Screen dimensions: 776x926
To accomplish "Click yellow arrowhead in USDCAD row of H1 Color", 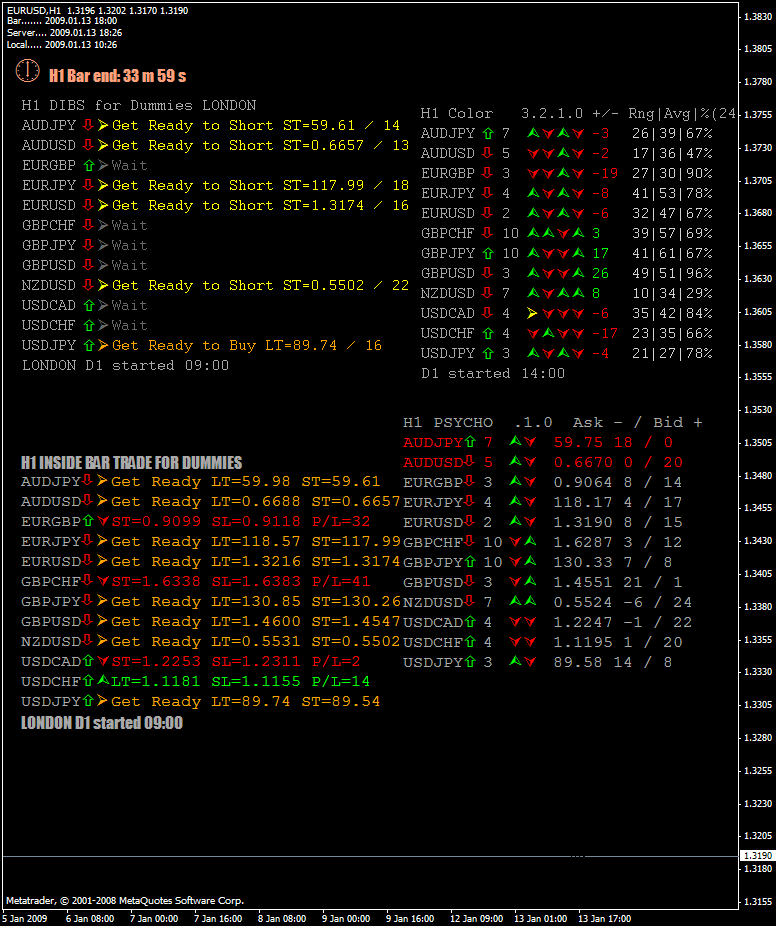I will point(532,313).
